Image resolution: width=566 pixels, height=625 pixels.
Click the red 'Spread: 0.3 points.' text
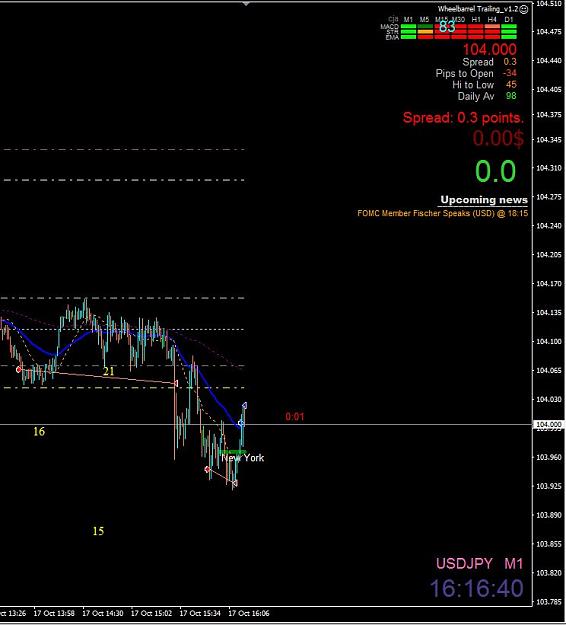pyautogui.click(x=463, y=118)
